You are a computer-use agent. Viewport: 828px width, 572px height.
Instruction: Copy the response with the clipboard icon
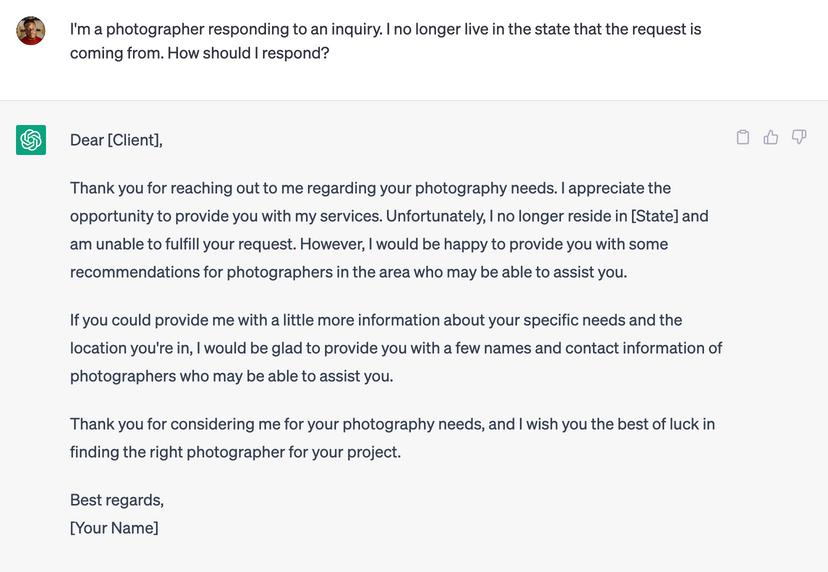(743, 137)
